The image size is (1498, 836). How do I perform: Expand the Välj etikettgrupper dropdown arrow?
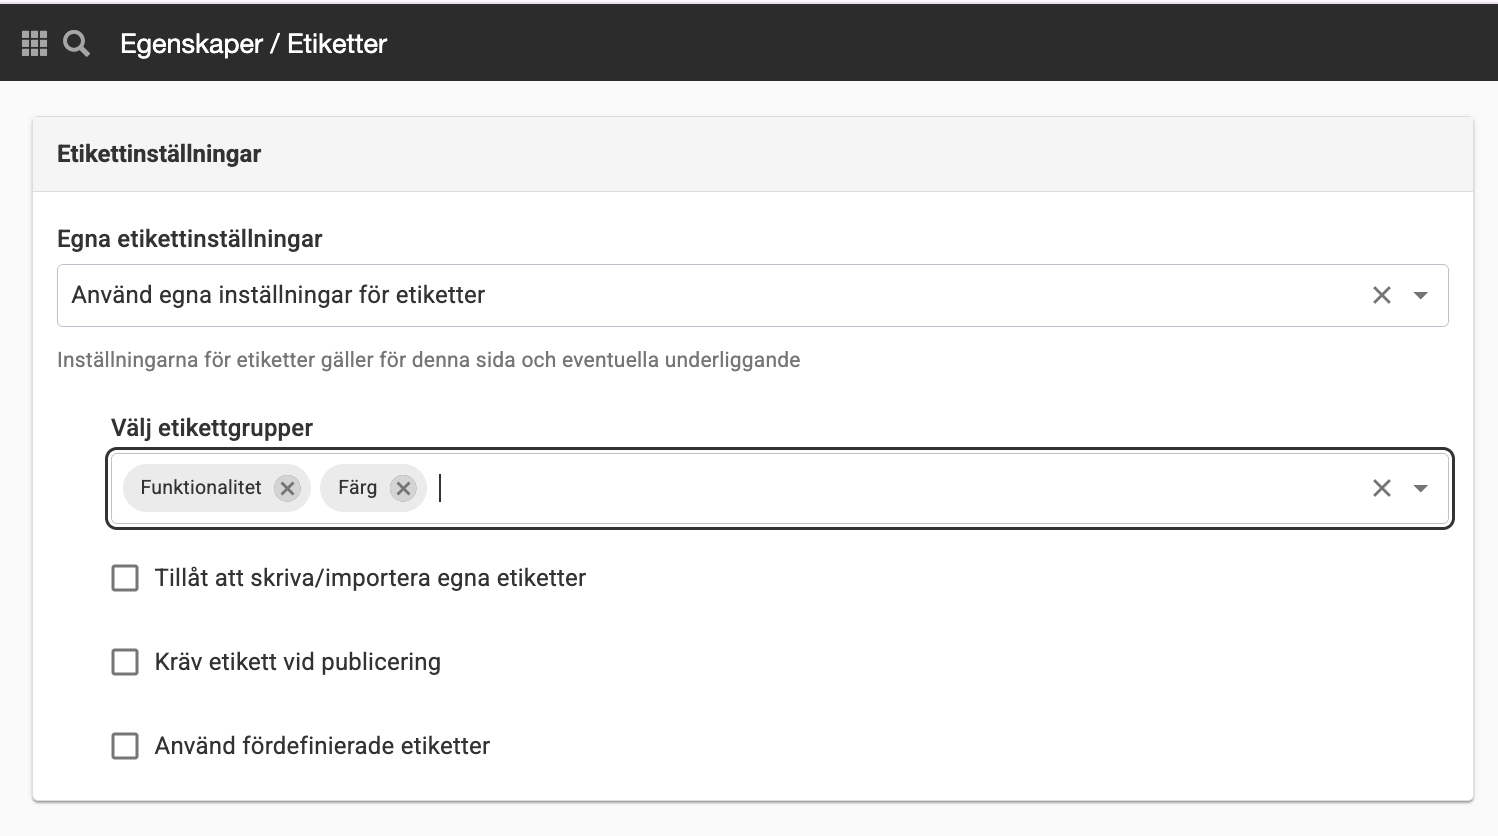(x=1420, y=488)
